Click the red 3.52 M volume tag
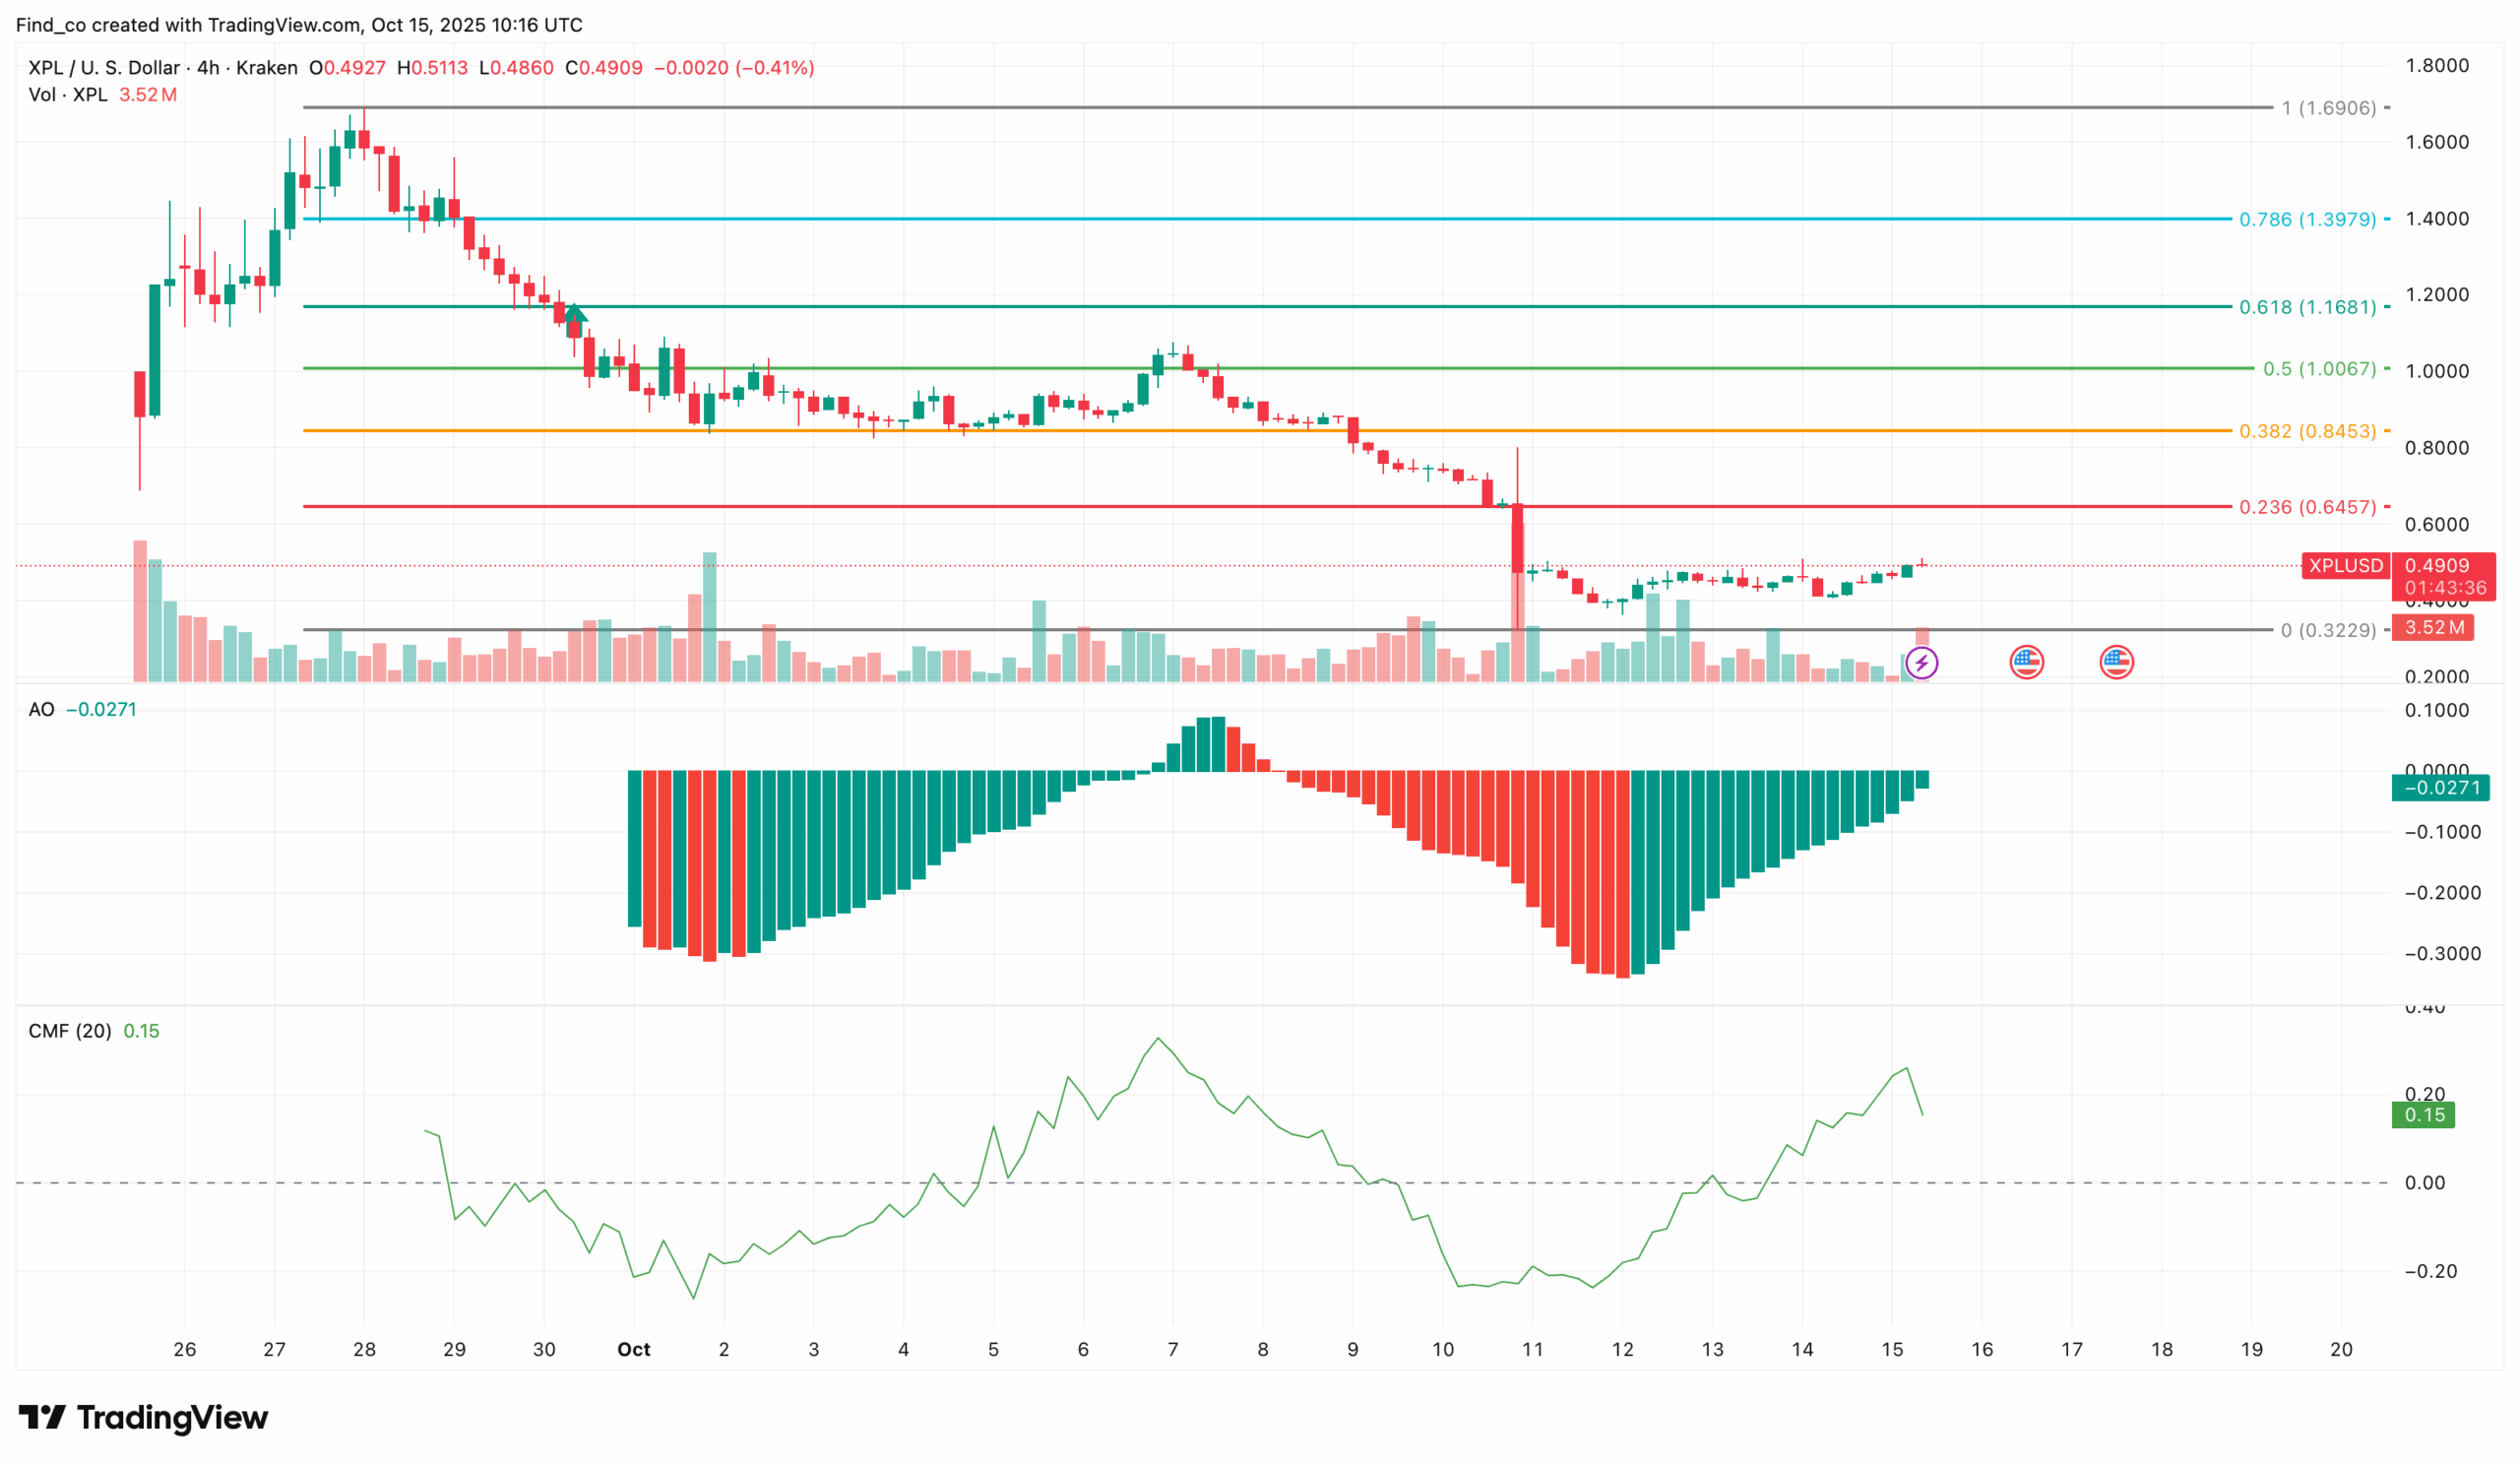2520x1465 pixels. [2433, 628]
